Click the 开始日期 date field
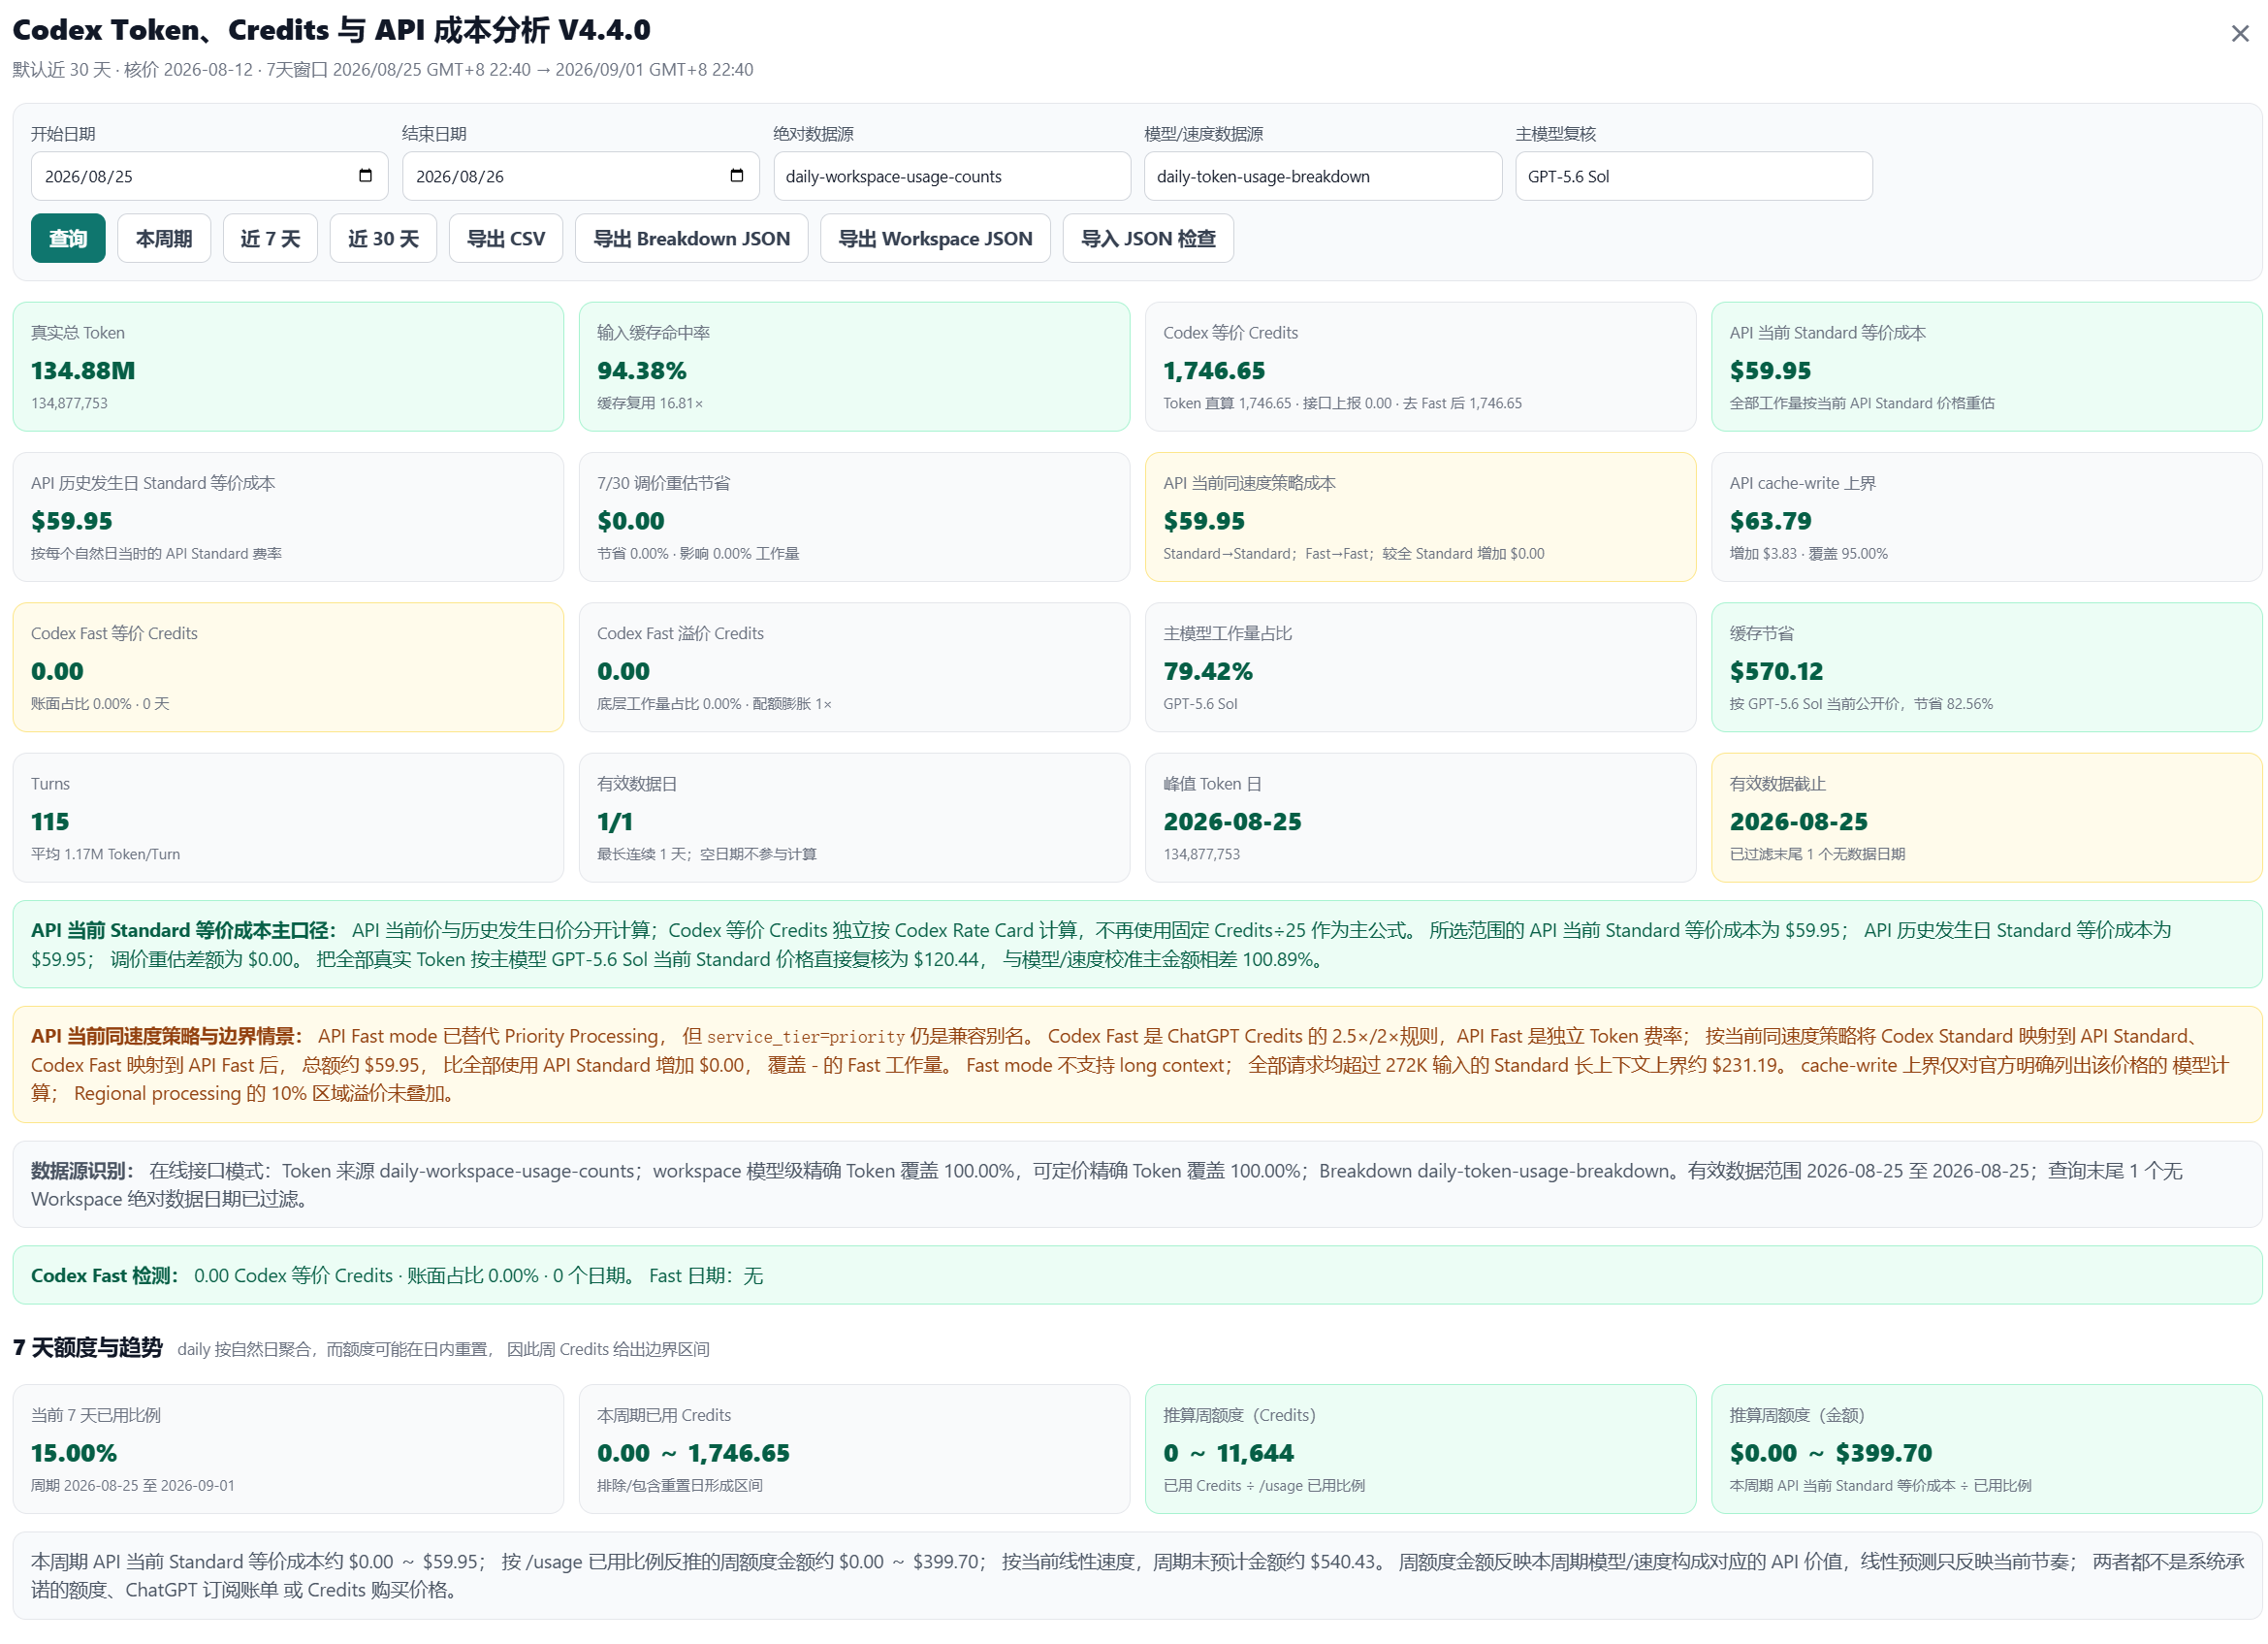2268x1644 pixels. coord(209,176)
